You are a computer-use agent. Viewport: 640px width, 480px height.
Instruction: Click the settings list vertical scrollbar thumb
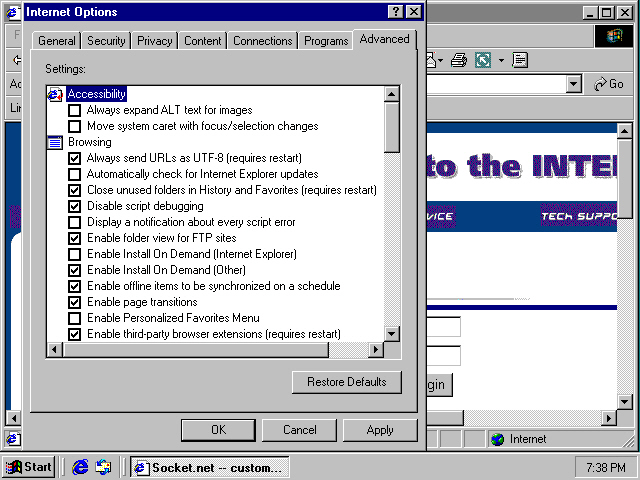point(392,127)
